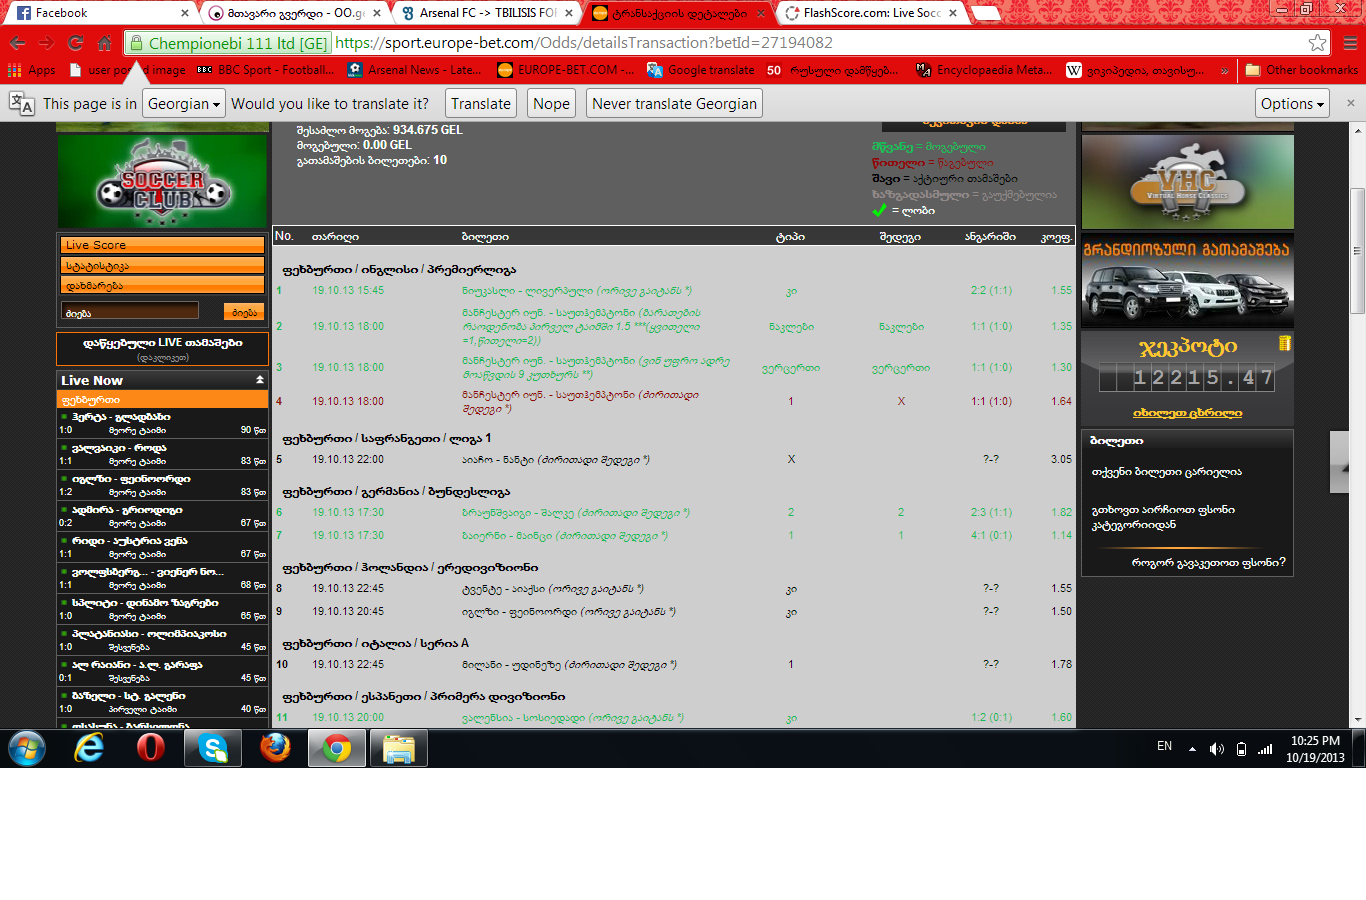The width and height of the screenshot is (1366, 900).
Task: Click the volume speaker tray icon
Action: pyautogui.click(x=1217, y=749)
